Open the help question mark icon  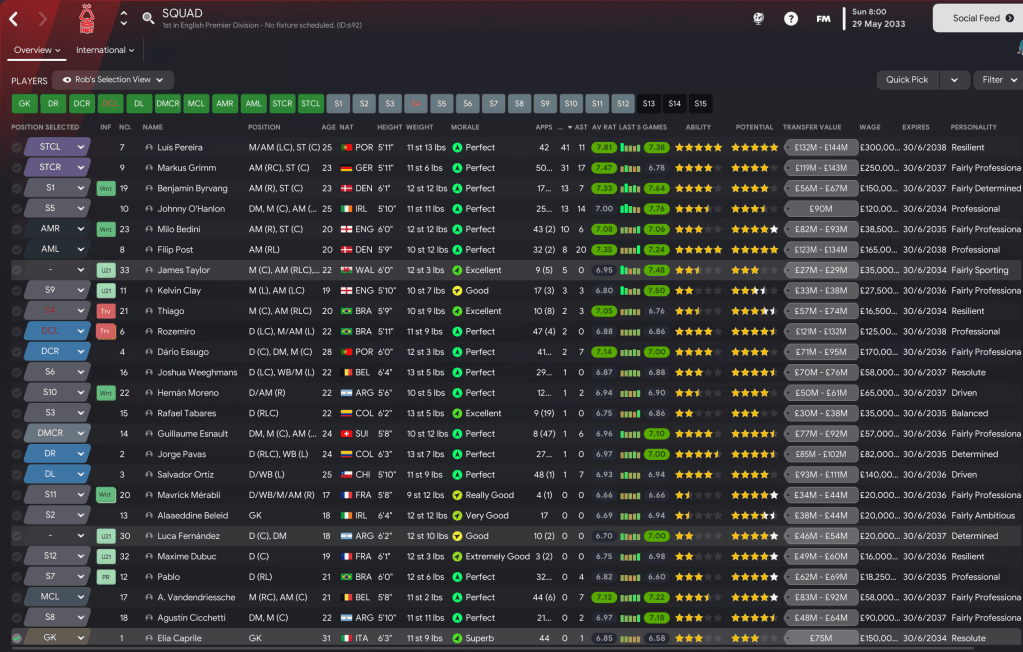click(791, 19)
